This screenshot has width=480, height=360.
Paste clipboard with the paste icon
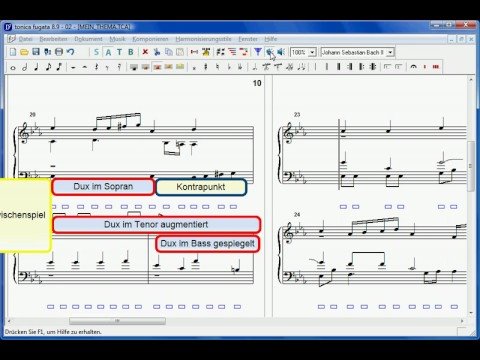(180, 52)
